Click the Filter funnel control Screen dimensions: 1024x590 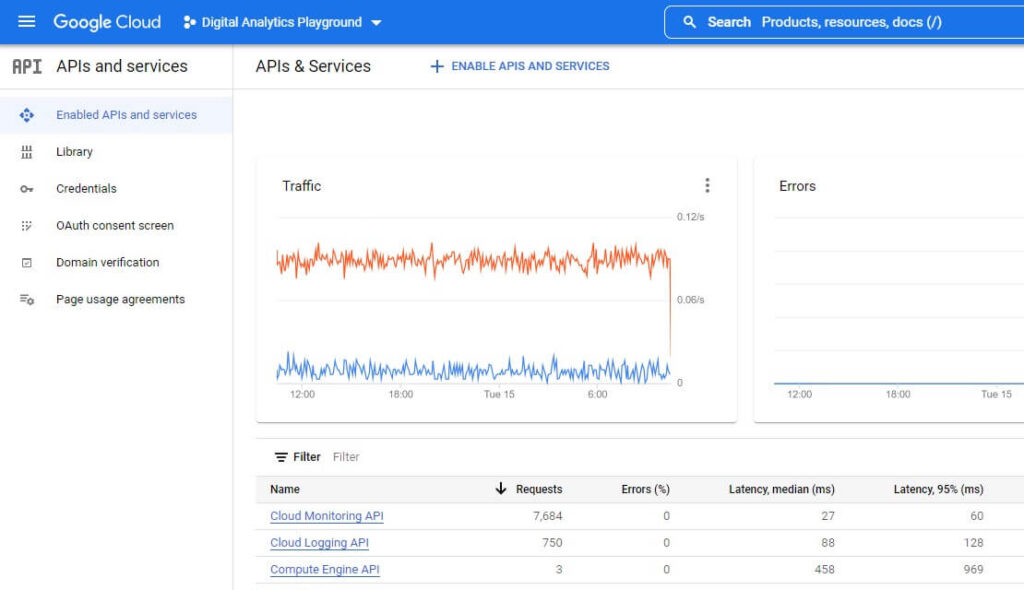tap(280, 456)
